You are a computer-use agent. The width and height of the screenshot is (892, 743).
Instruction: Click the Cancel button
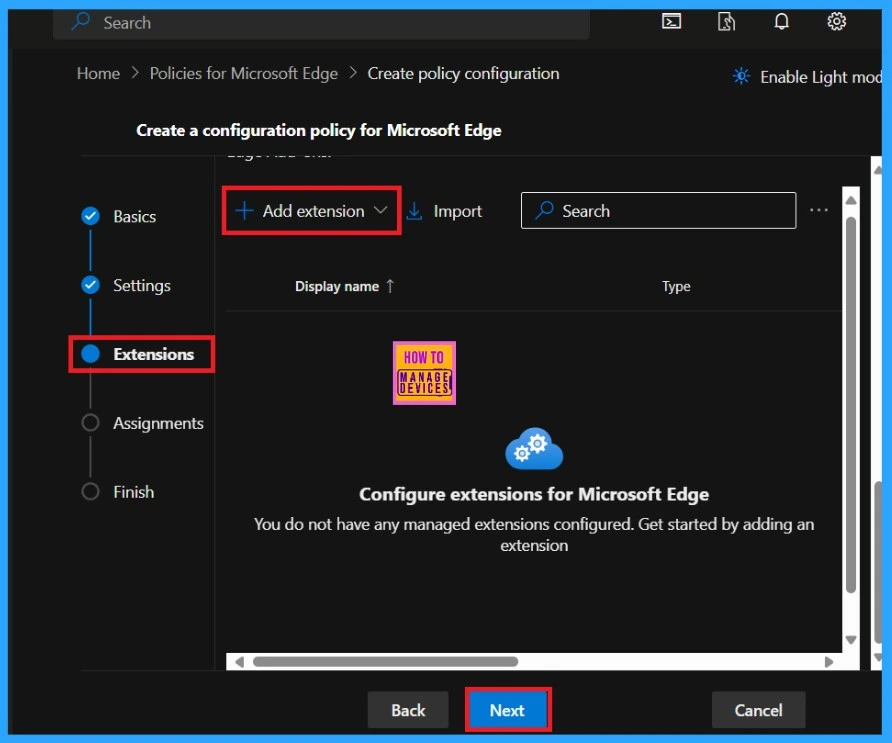coord(758,710)
